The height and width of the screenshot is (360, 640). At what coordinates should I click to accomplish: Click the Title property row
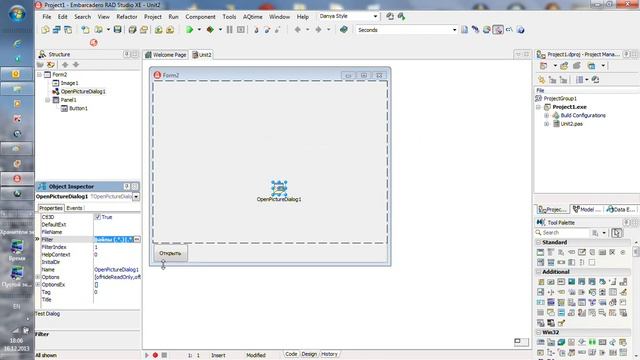89,300
